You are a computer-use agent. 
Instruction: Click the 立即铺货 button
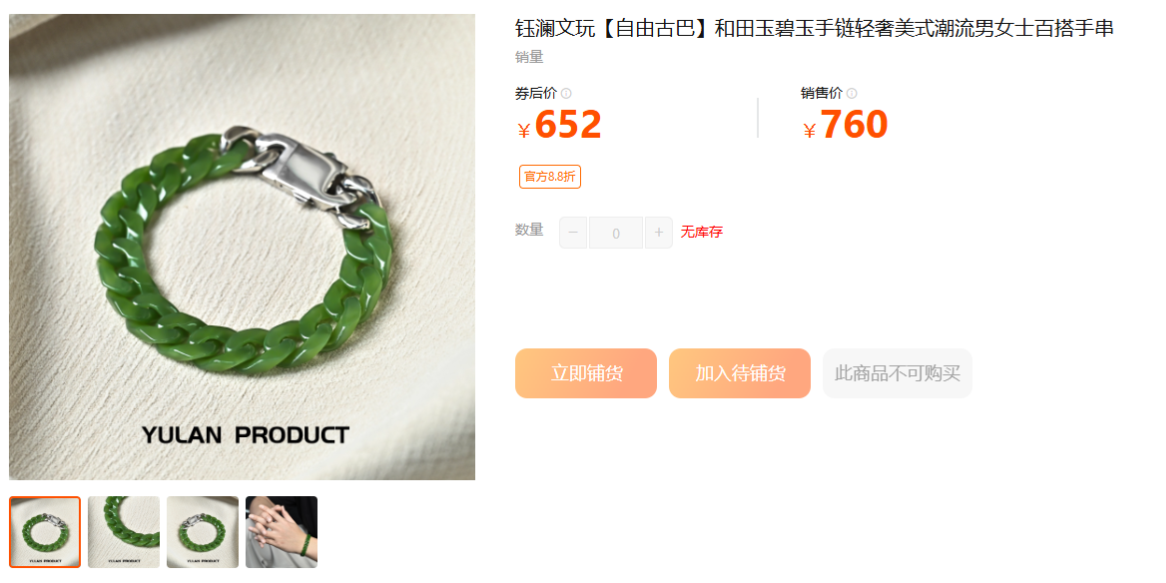586,373
